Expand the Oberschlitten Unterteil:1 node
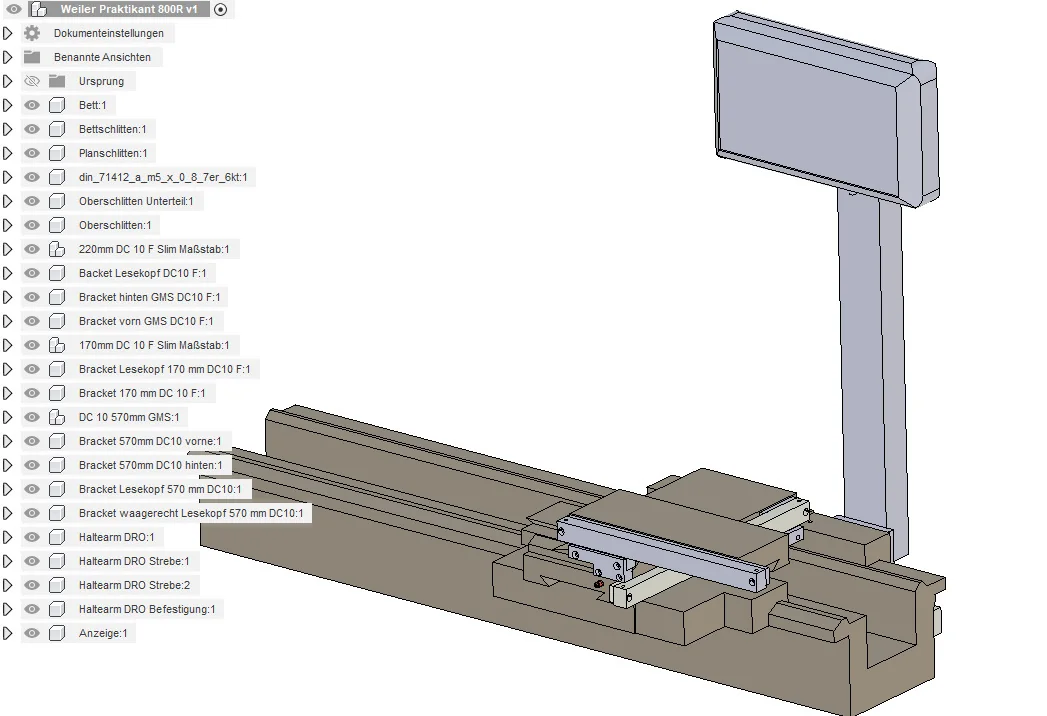 click(x=7, y=201)
